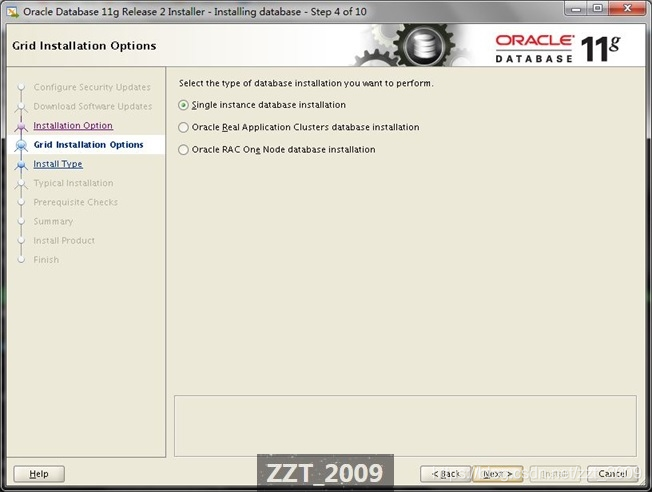
Task: Click the Oracle installer title bar icon
Action: pyautogui.click(x=12, y=12)
